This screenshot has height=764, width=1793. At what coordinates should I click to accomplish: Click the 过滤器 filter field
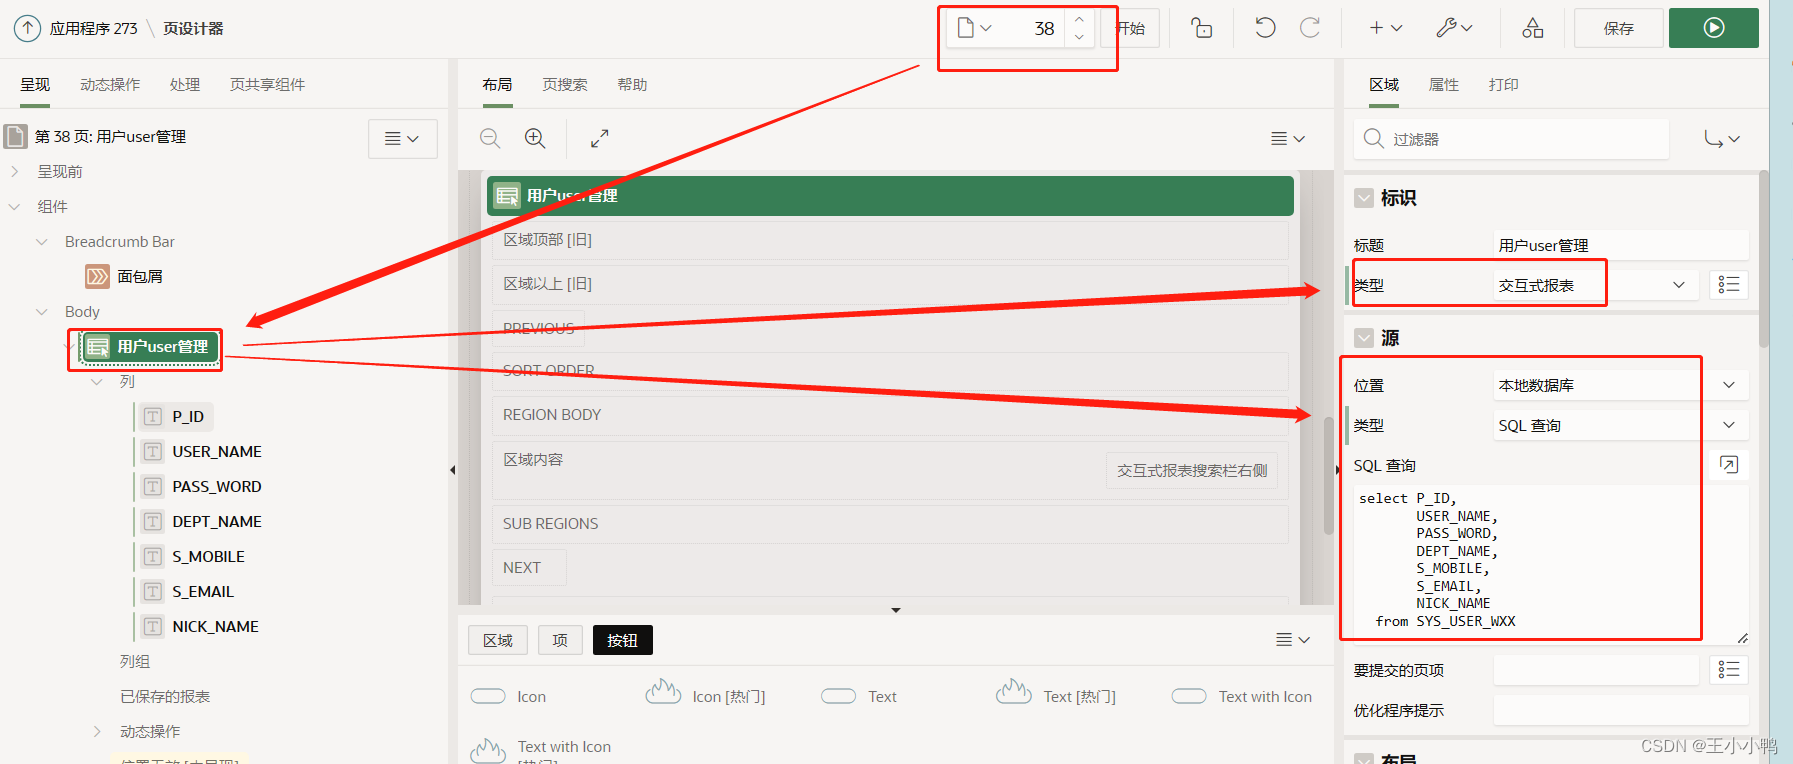click(1512, 139)
